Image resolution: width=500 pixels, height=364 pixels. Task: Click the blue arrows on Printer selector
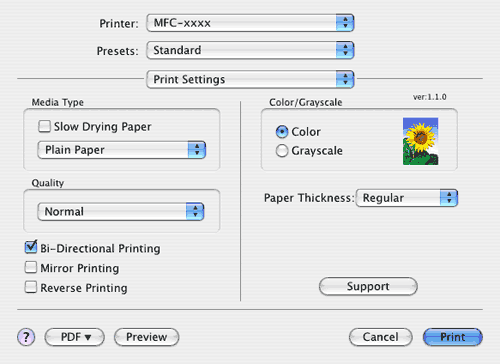pos(345,23)
